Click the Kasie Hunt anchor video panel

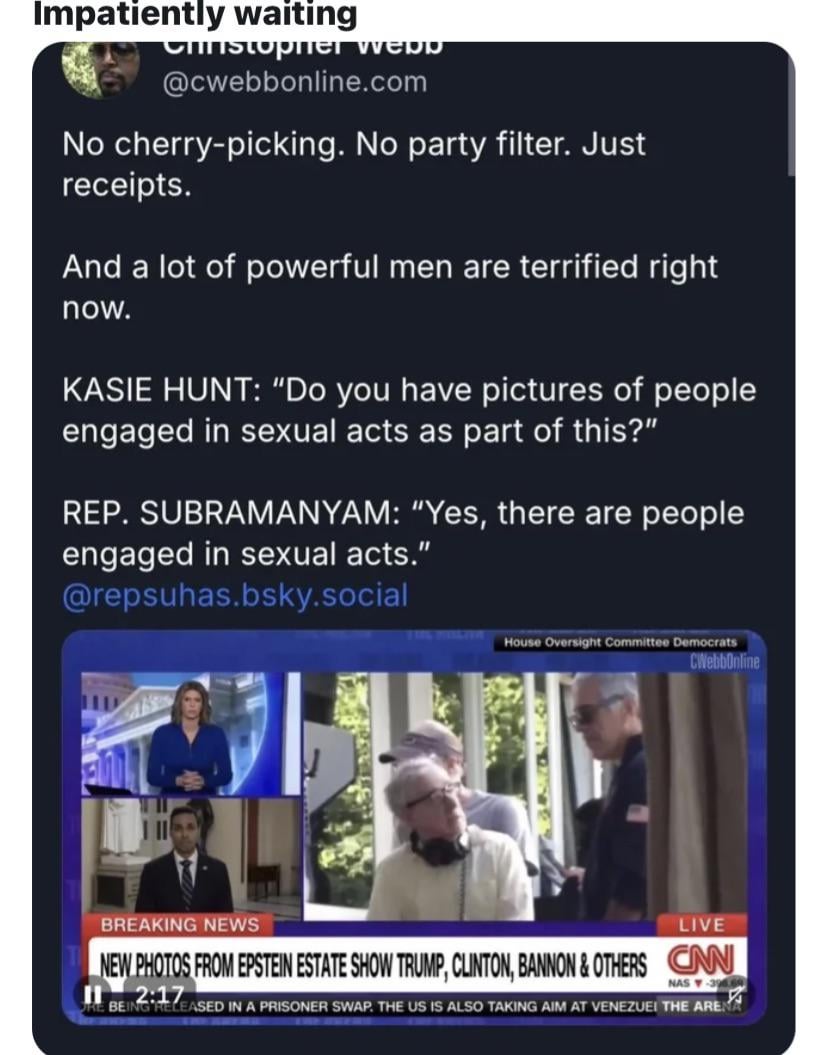(x=191, y=733)
